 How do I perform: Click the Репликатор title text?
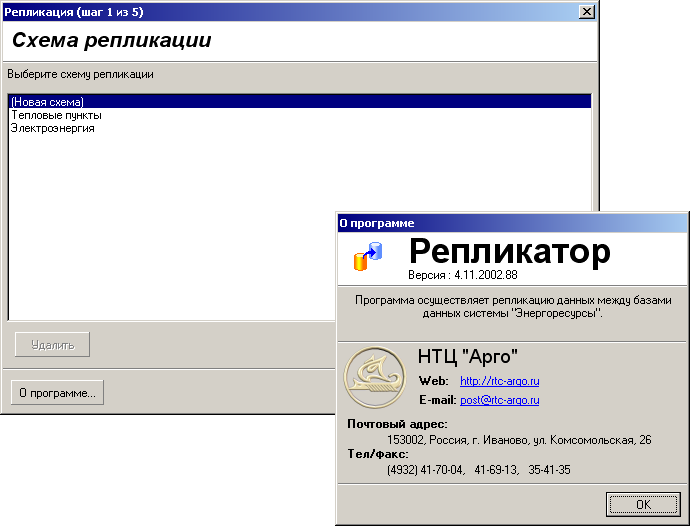tap(510, 251)
